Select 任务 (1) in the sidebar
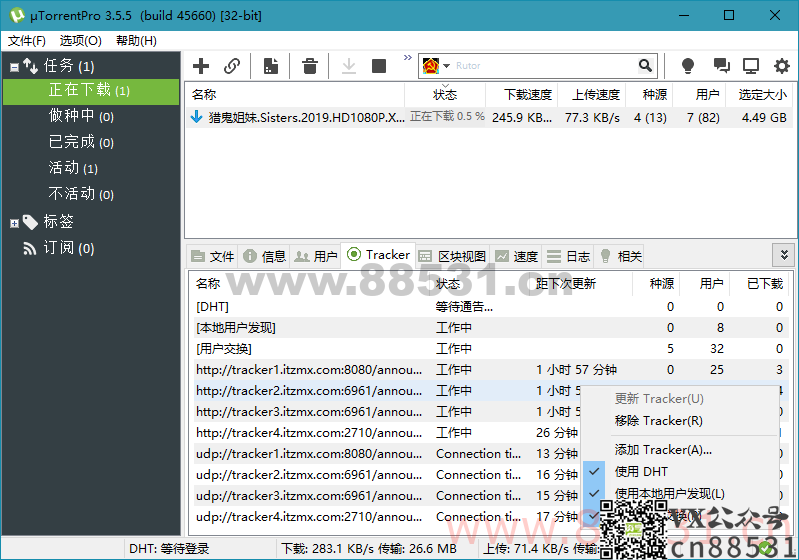The height and width of the screenshot is (560, 799). click(69, 66)
